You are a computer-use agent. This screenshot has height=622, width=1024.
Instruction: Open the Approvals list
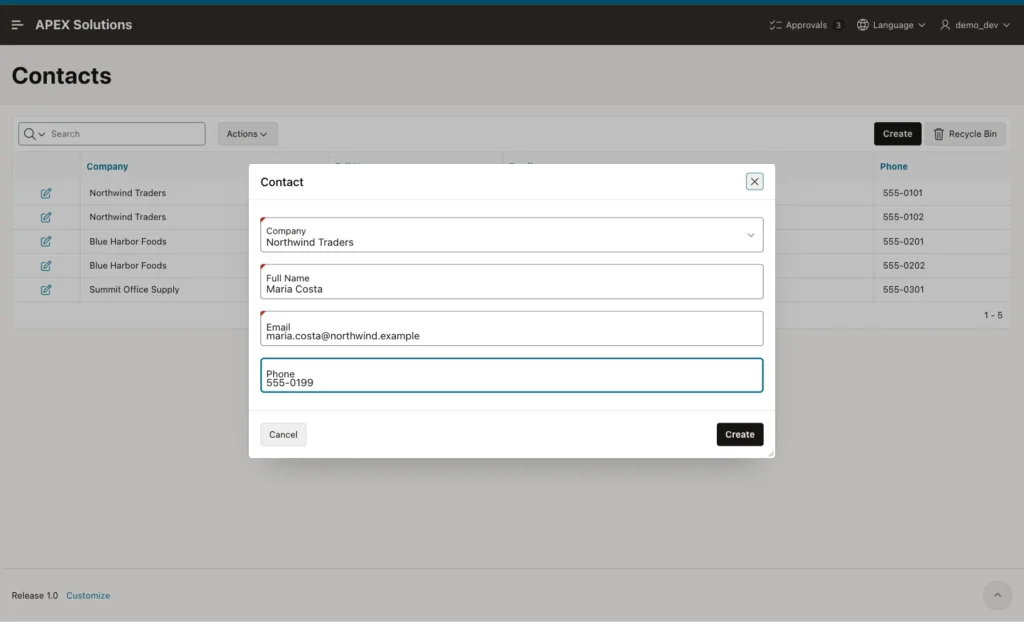tap(806, 25)
